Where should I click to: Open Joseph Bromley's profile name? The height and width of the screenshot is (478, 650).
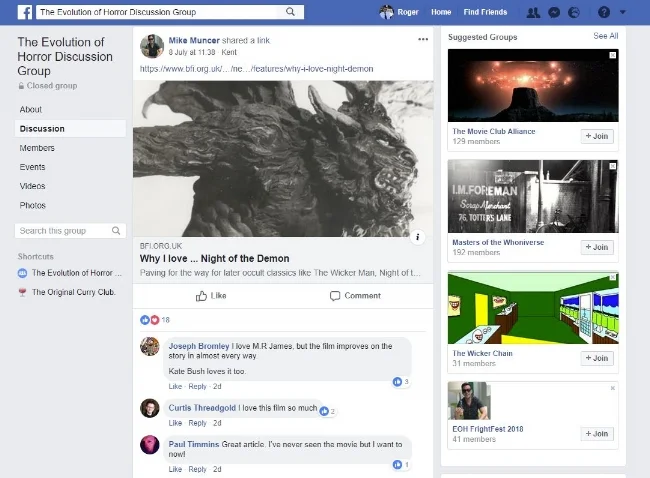pyautogui.click(x=199, y=346)
